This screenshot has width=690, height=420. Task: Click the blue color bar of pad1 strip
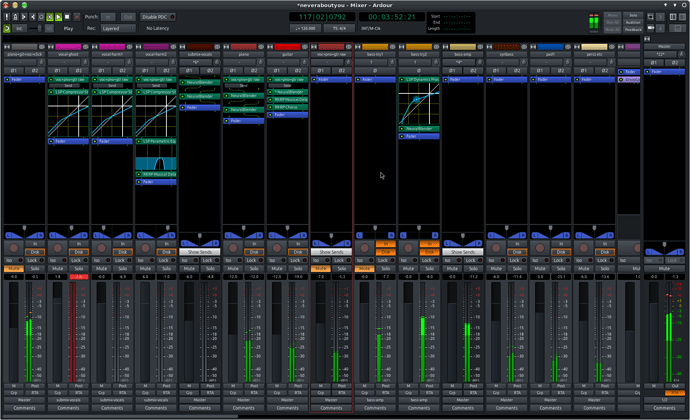551,47
